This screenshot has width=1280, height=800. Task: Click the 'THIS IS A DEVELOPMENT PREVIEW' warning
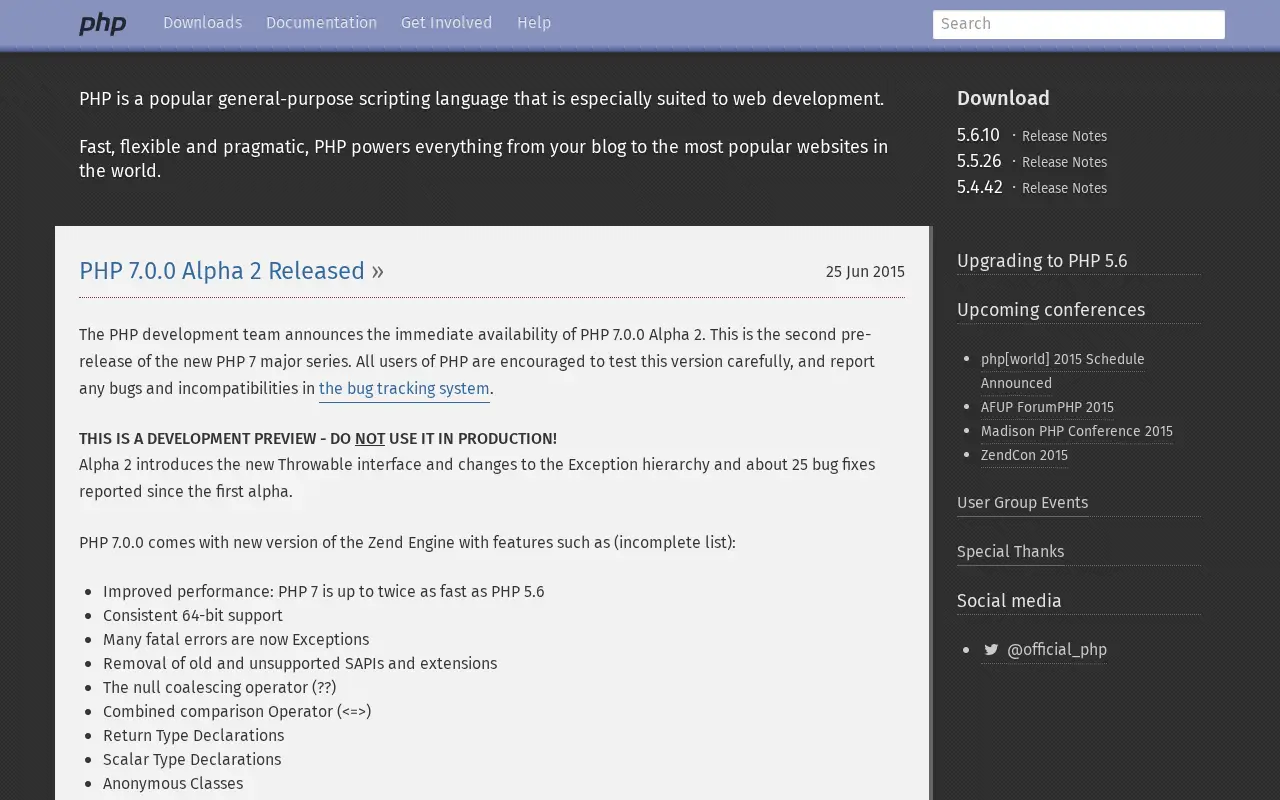(x=318, y=439)
